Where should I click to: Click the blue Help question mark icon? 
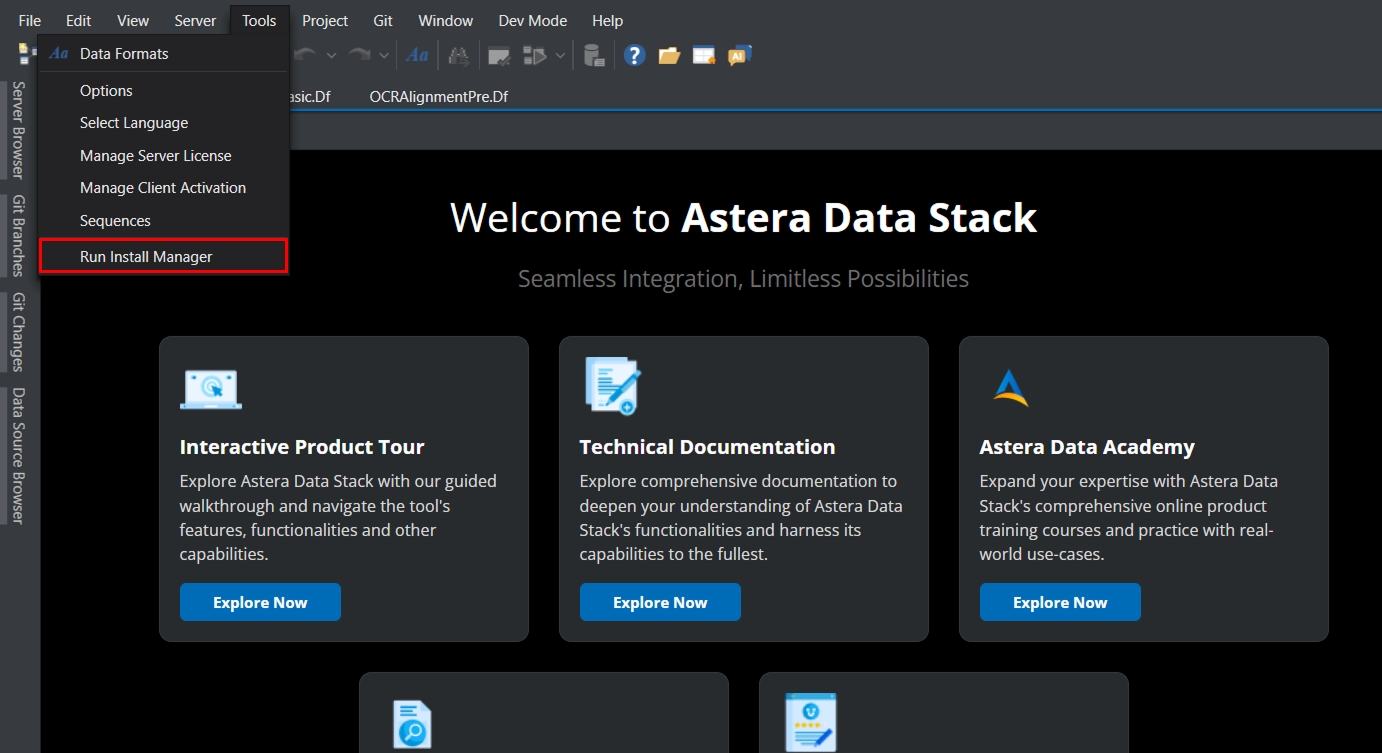click(x=634, y=56)
